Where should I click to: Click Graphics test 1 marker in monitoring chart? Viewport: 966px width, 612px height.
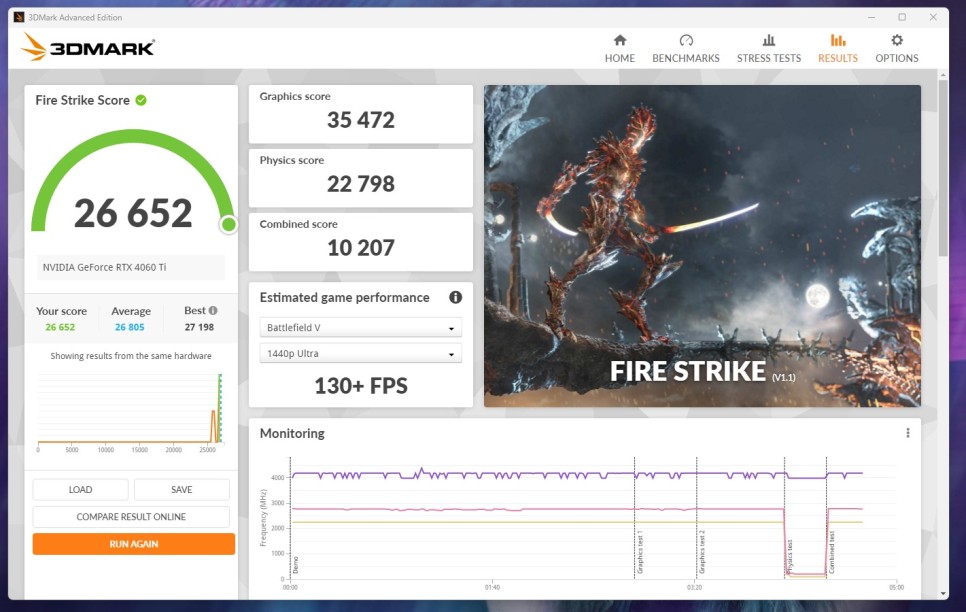639,552
